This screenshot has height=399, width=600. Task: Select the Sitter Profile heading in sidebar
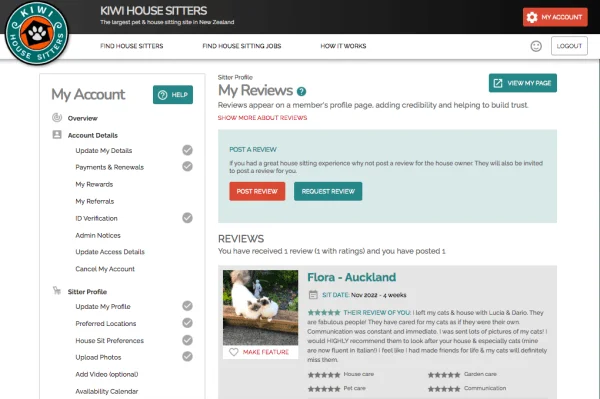click(x=87, y=292)
